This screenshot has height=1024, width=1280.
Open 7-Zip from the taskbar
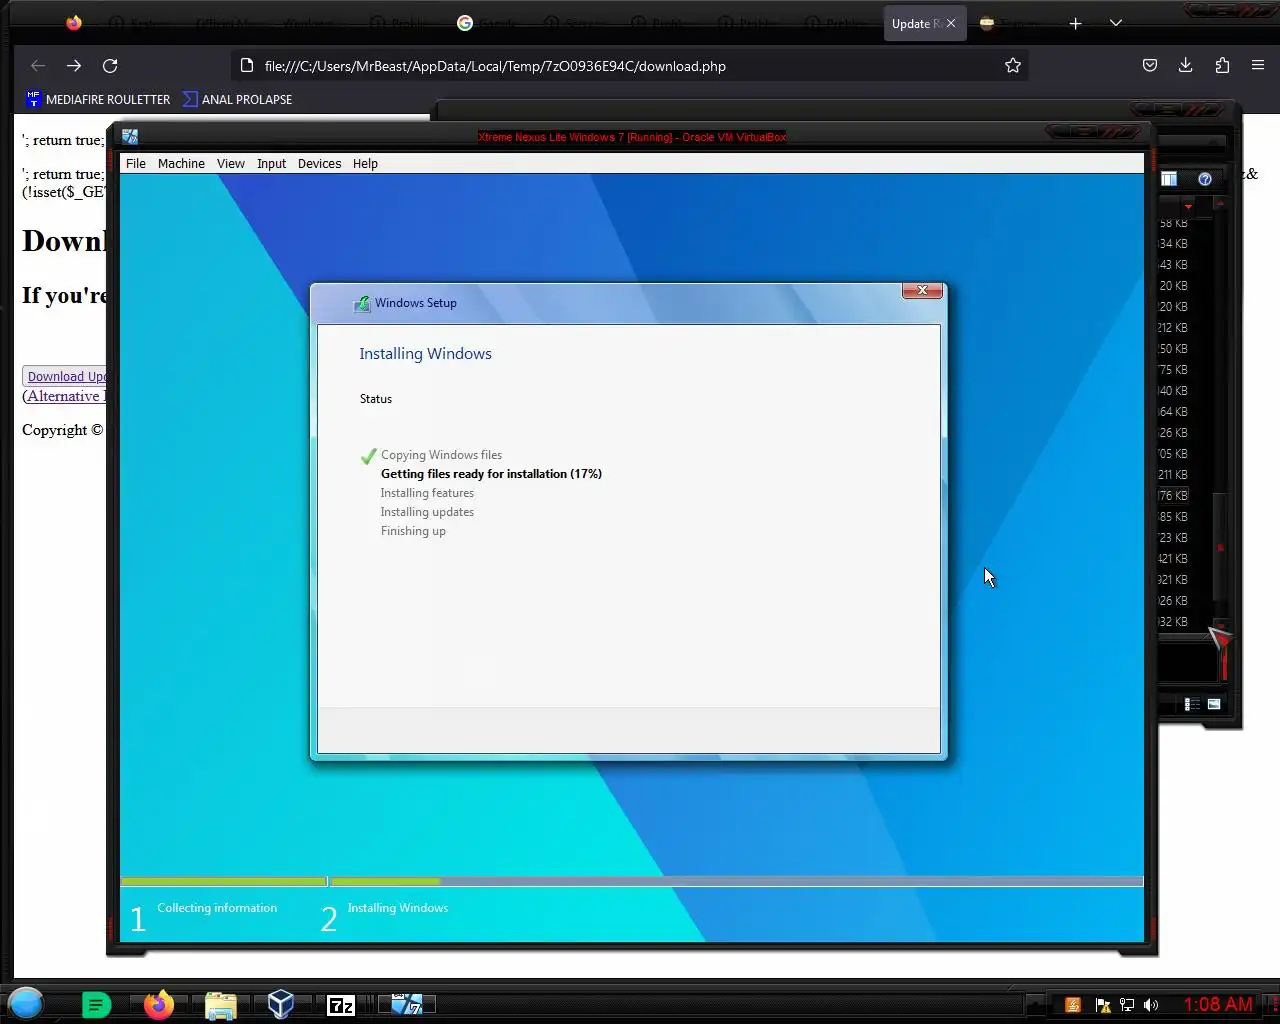pyautogui.click(x=341, y=1005)
